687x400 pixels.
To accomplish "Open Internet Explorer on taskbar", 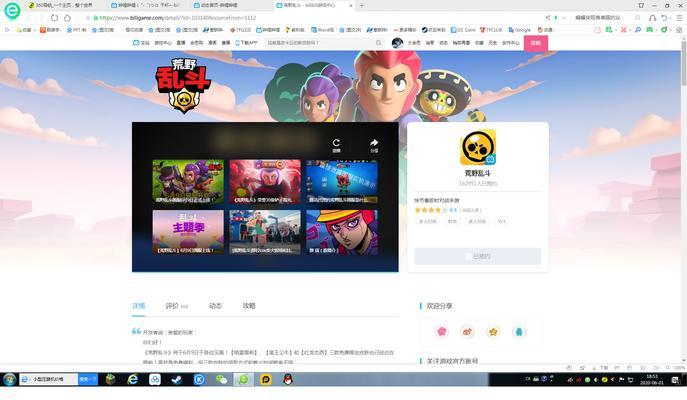I will (x=132, y=379).
